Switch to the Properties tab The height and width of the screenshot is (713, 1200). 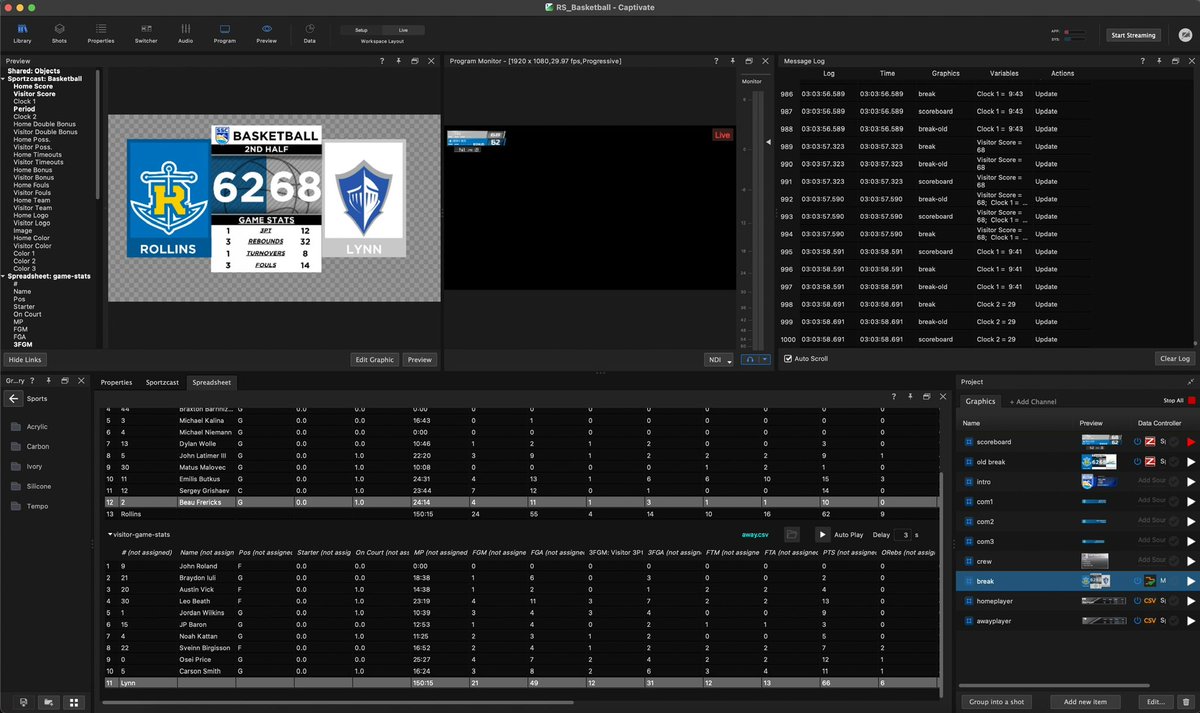pyautogui.click(x=116, y=382)
